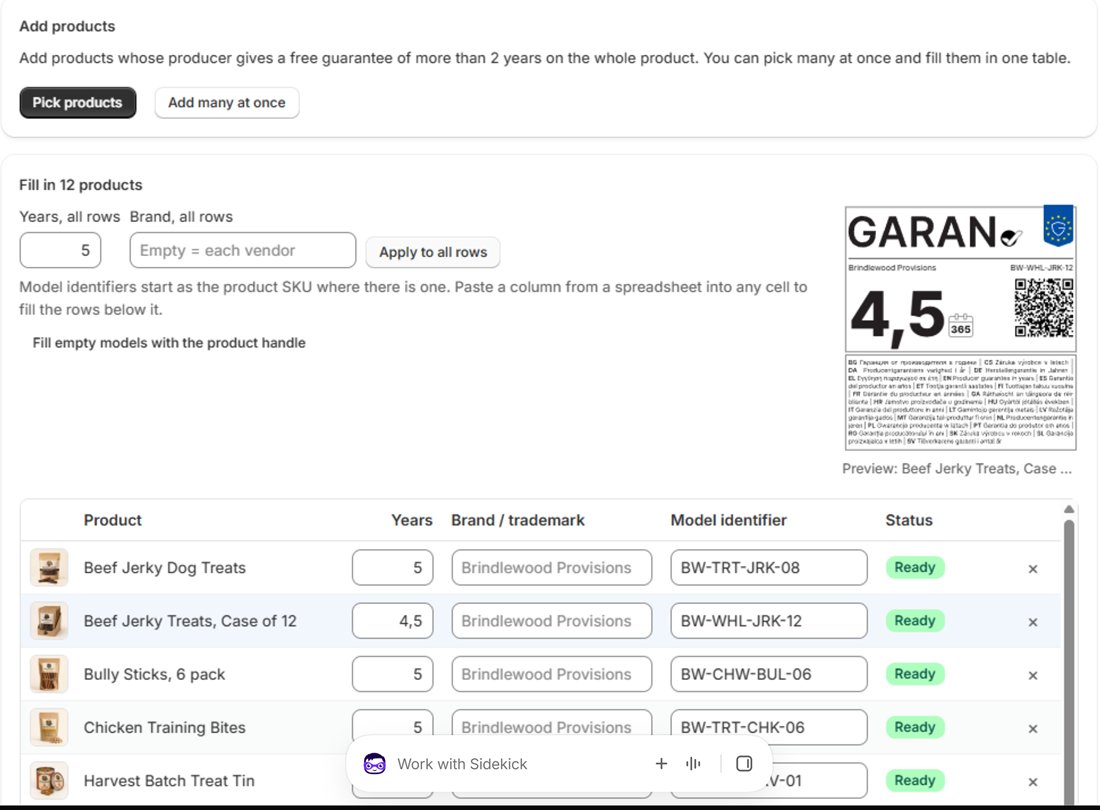1100x810 pixels.
Task: Click the plus icon in Sidekick bar
Action: tap(661, 764)
